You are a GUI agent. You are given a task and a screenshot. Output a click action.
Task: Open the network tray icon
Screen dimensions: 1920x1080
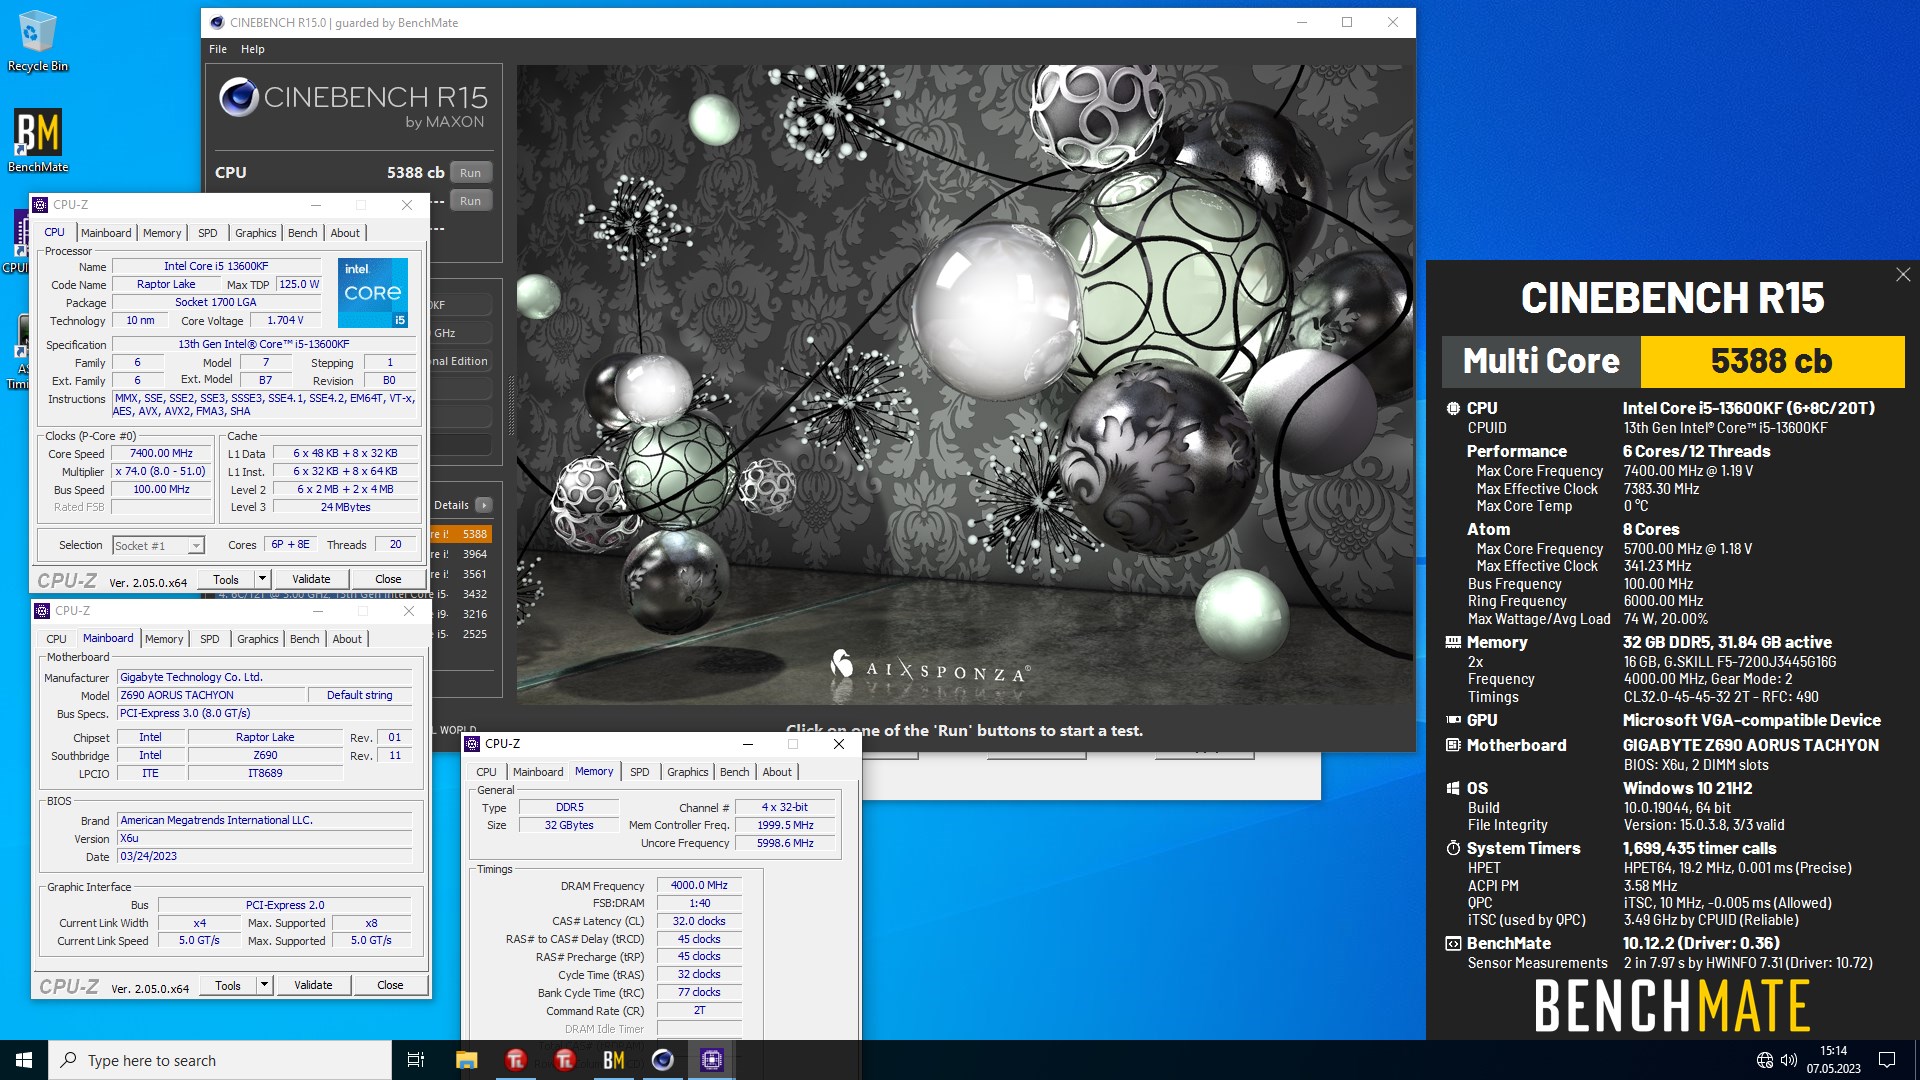(1765, 1060)
